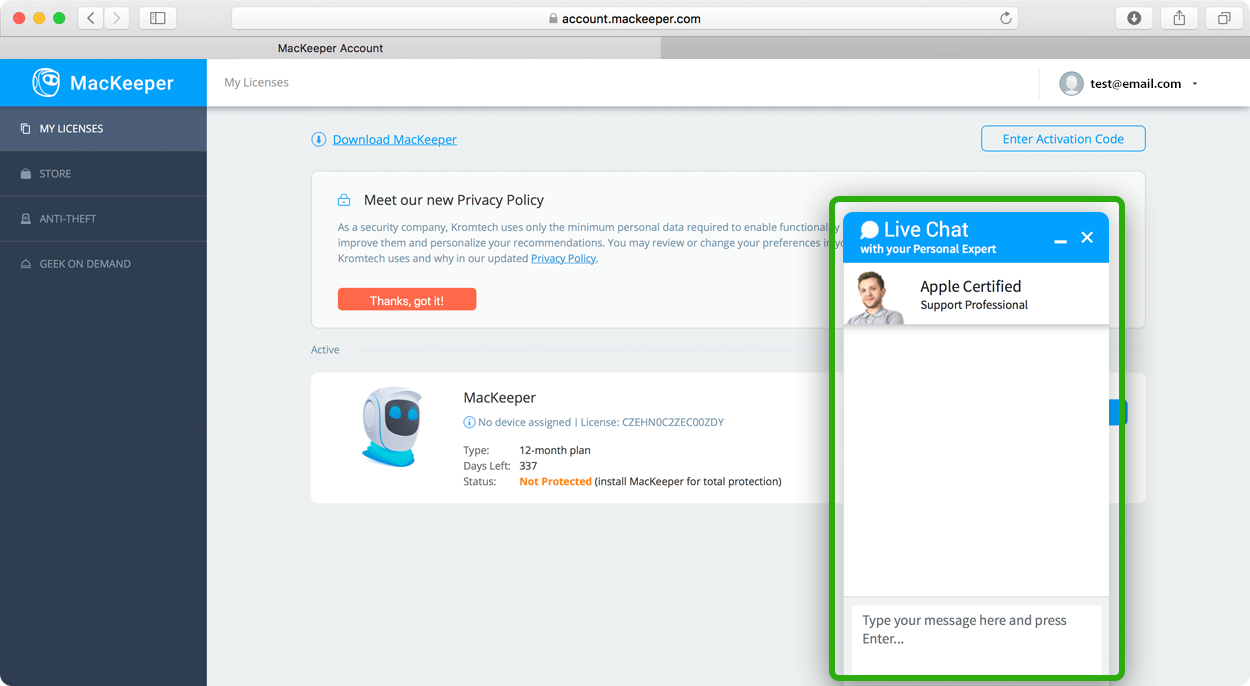Click the Store bag icon
Screen dimensions: 1250x686
(26, 174)
